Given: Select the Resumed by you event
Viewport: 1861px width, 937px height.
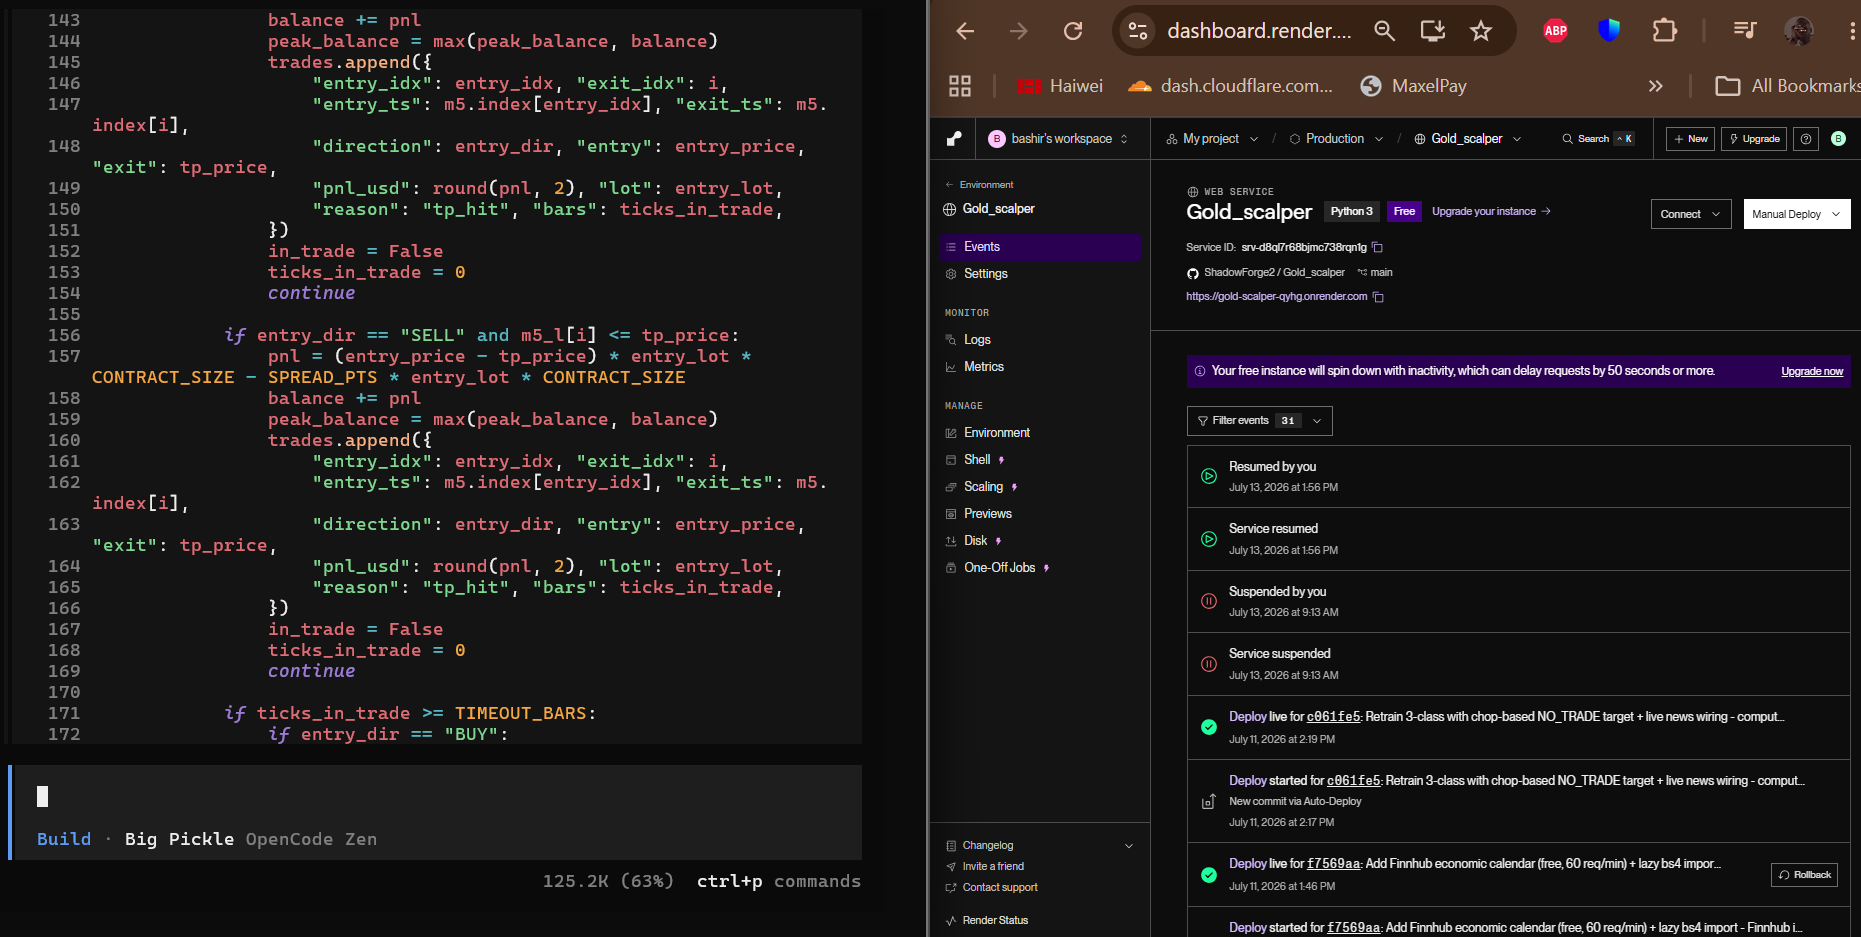Looking at the screenshot, I should 1518,477.
